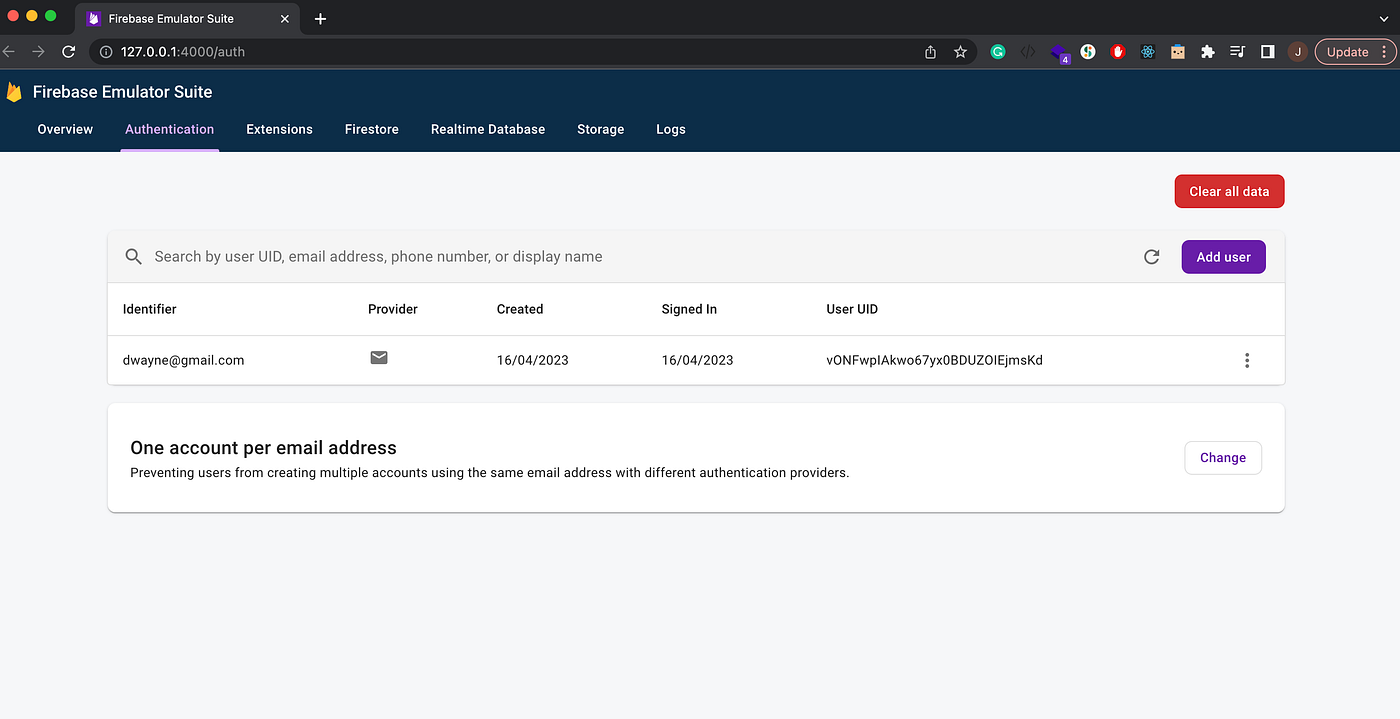Click the share page icon
This screenshot has width=1400, height=719.
tap(930, 52)
